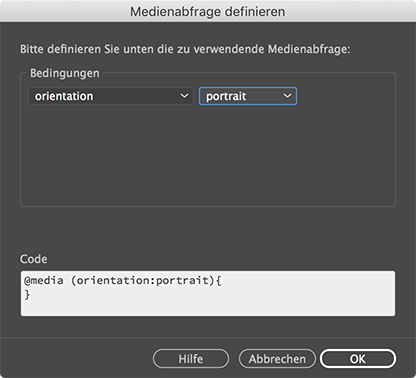Click the '@media (orientation:portrait){' code line

coord(122,281)
